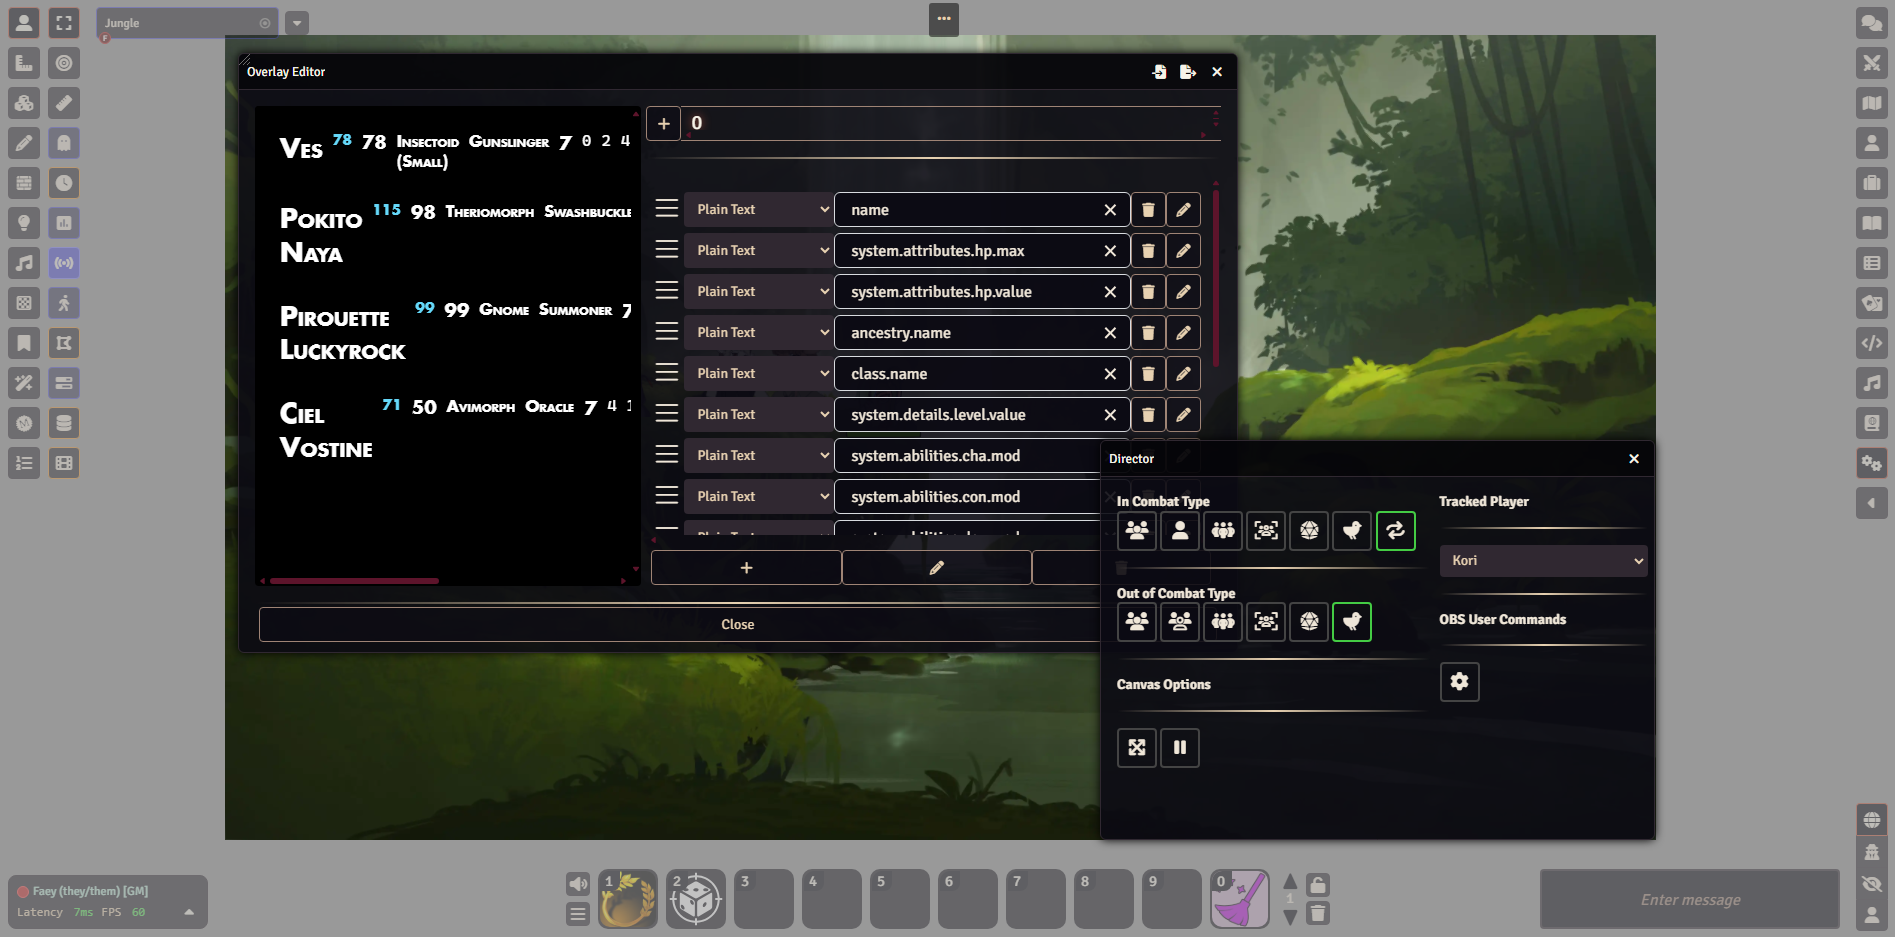The height and width of the screenshot is (937, 1895).
Task: Click the ellipsis button at top center
Action: pos(944,19)
